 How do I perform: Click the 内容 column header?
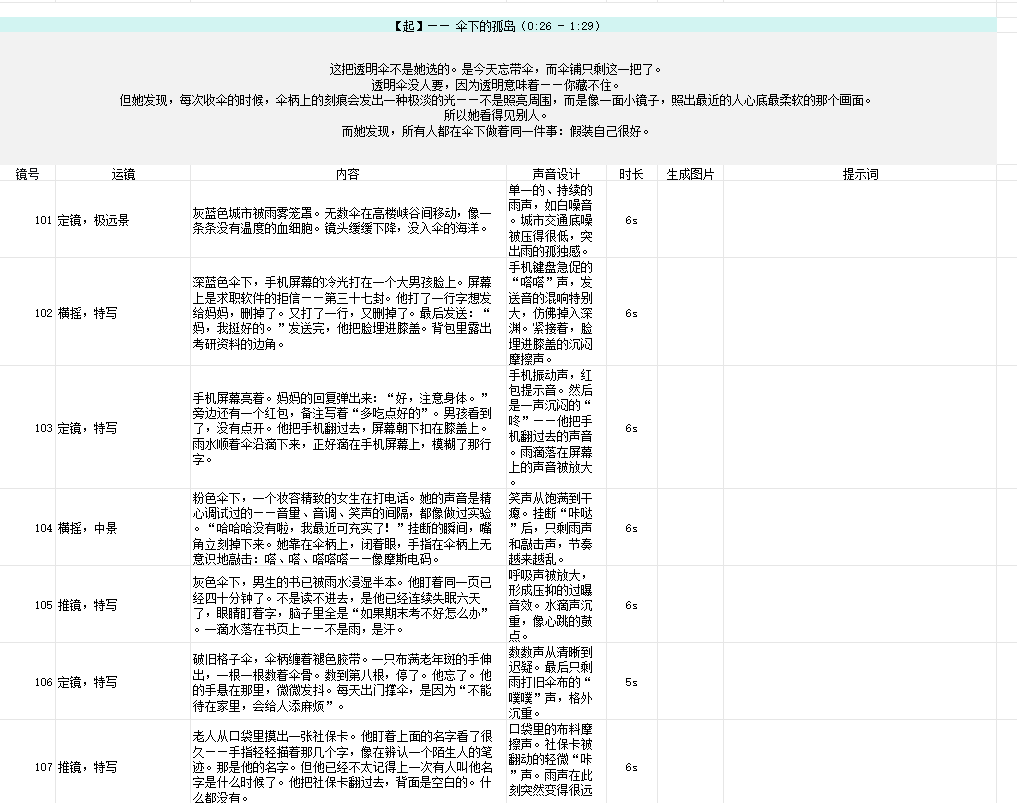coord(348,173)
